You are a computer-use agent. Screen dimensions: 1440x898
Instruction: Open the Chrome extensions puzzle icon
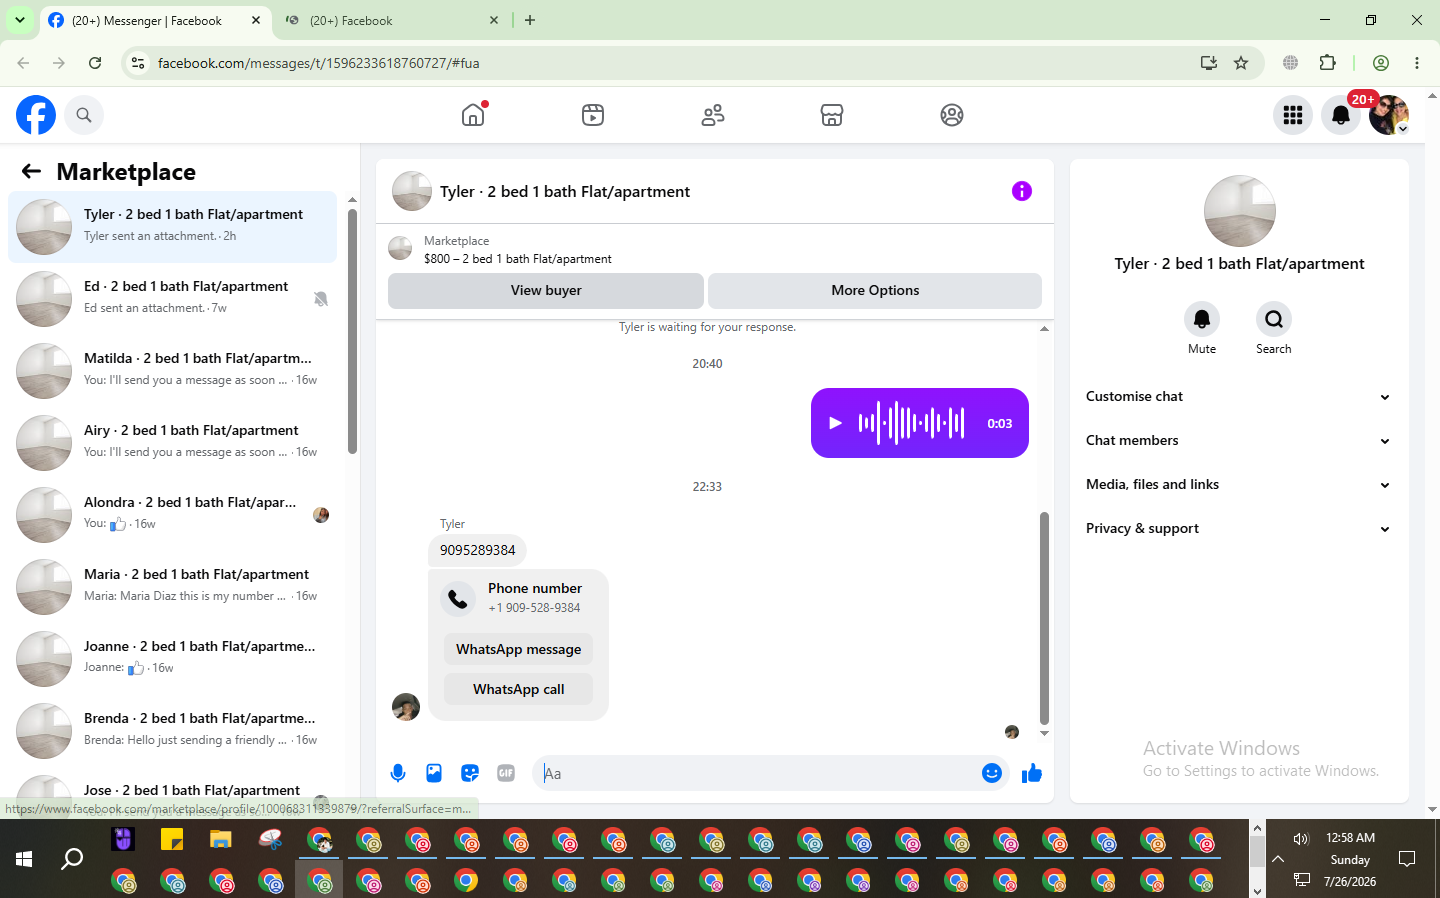1328,63
